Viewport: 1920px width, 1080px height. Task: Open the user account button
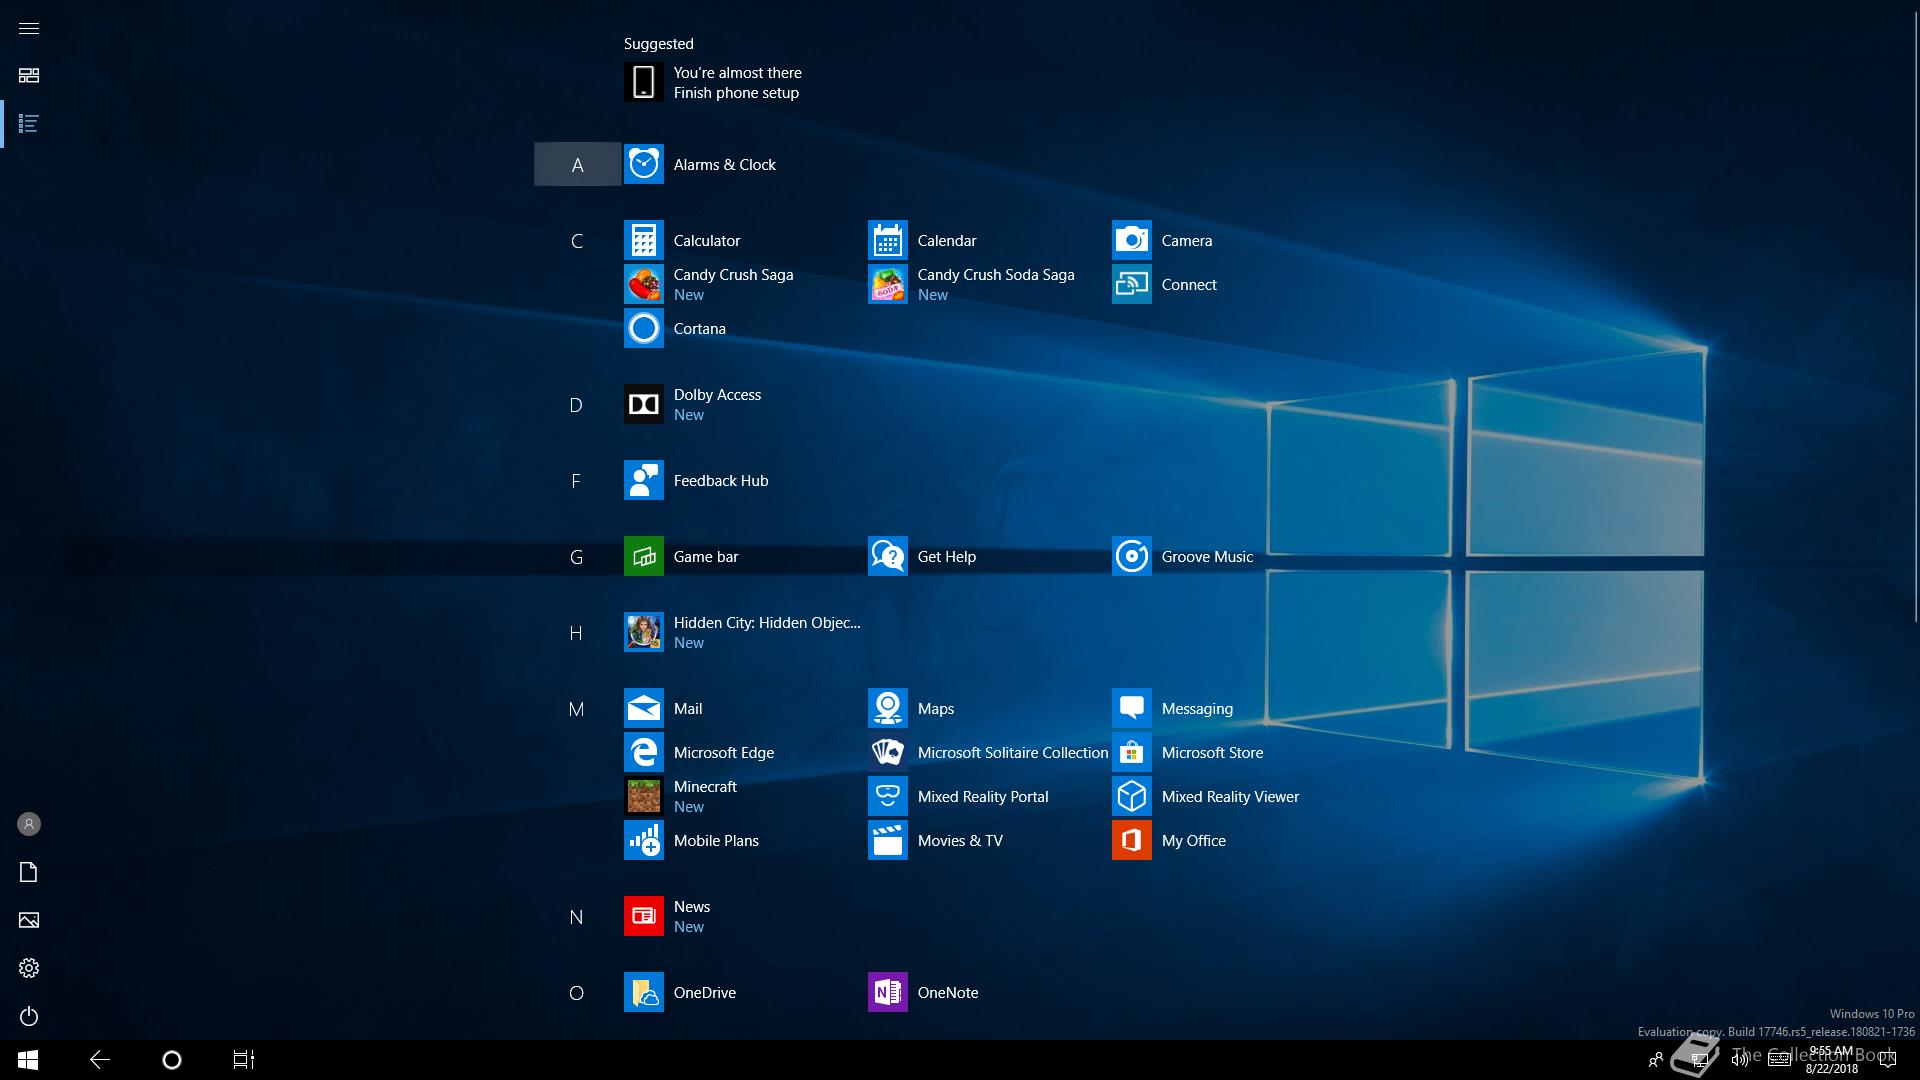pos(29,824)
